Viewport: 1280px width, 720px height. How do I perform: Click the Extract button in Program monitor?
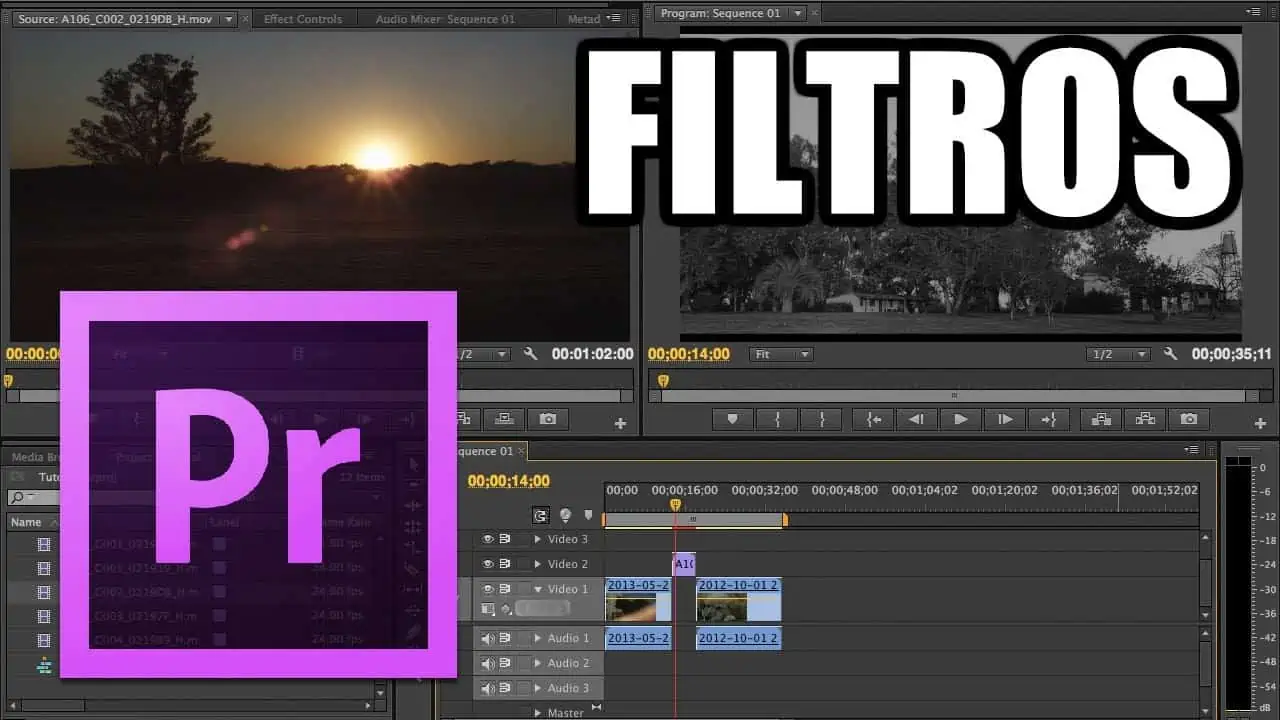click(1145, 420)
